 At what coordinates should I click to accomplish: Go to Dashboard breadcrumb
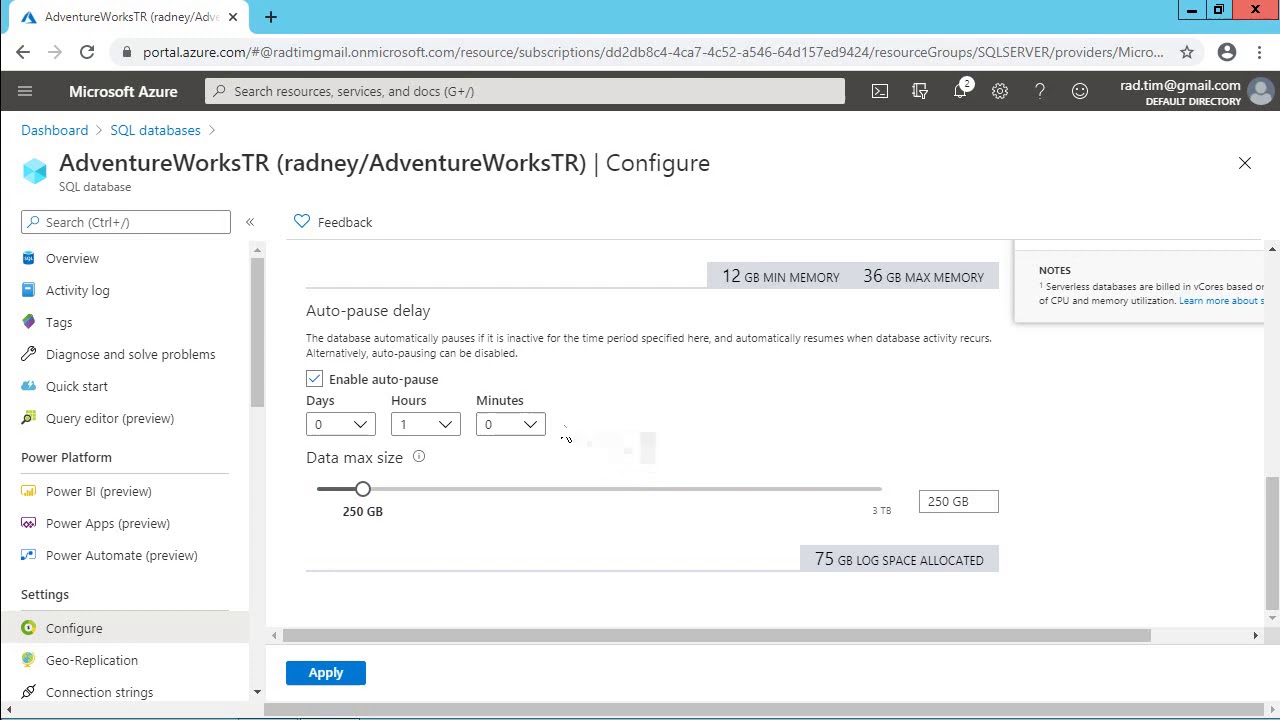pyautogui.click(x=55, y=130)
